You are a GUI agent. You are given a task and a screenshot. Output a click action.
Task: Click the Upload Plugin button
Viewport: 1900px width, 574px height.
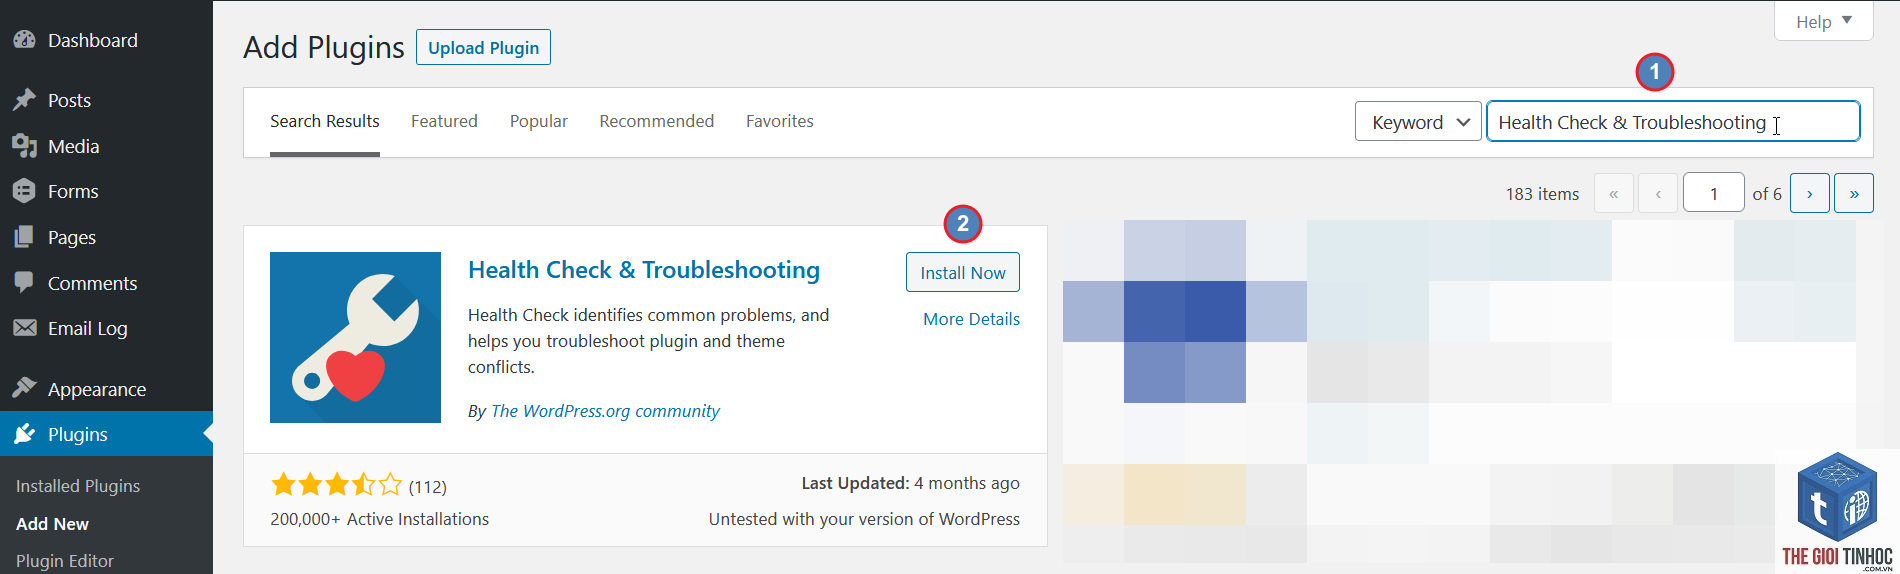coord(483,48)
